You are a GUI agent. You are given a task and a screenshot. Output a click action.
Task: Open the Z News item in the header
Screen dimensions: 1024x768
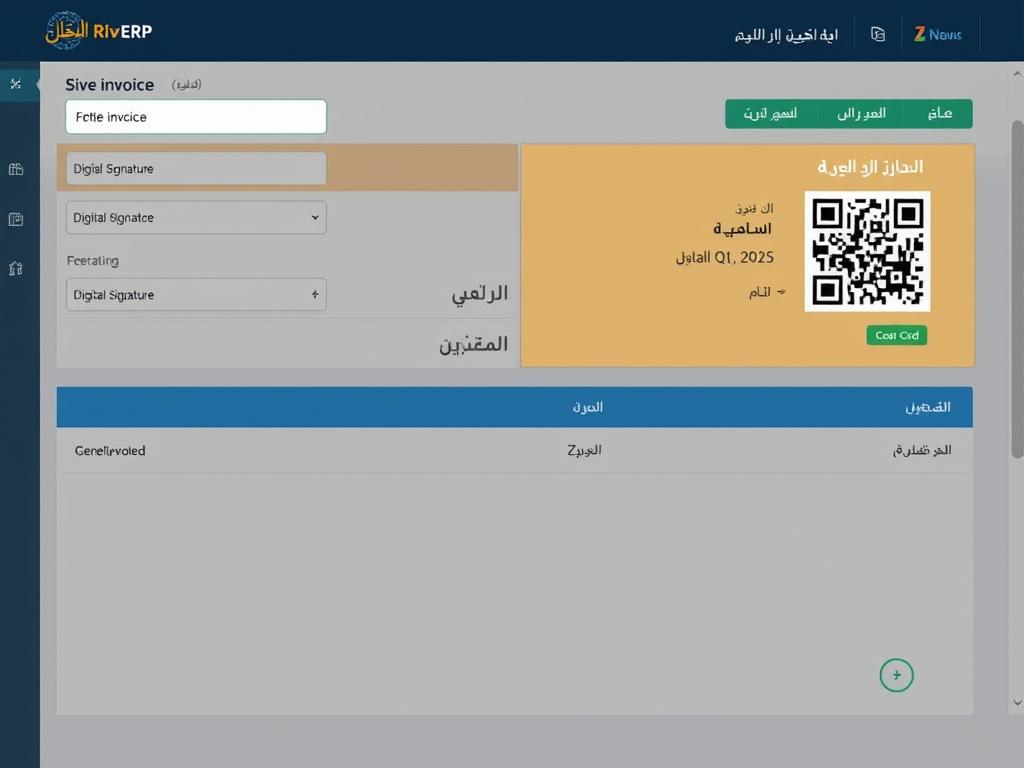click(937, 34)
